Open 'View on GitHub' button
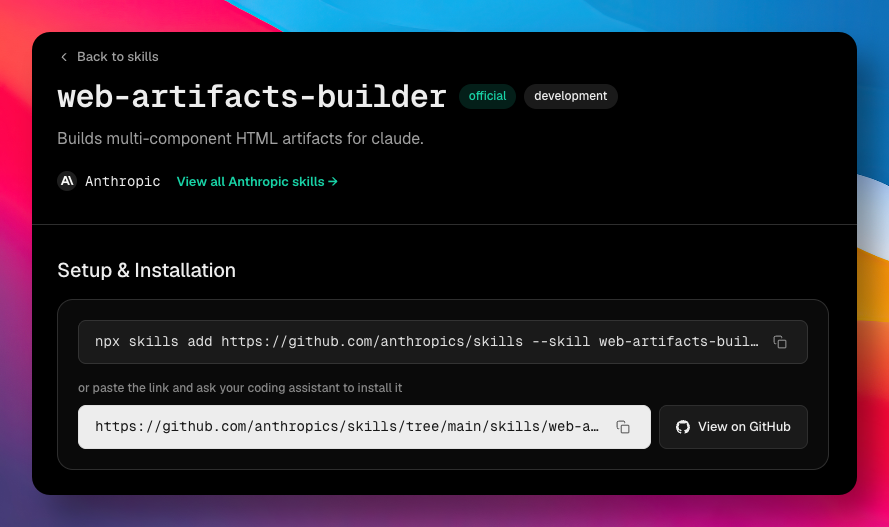Image resolution: width=889 pixels, height=527 pixels. pos(733,427)
